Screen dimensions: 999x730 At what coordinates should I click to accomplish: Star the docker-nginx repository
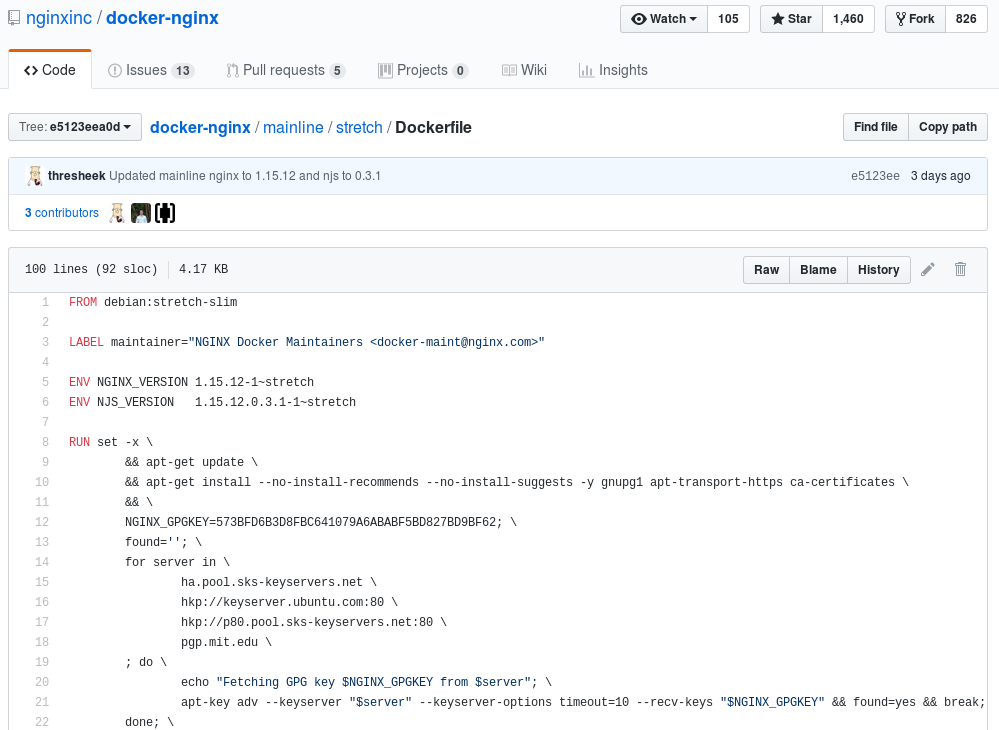pyautogui.click(x=791, y=19)
